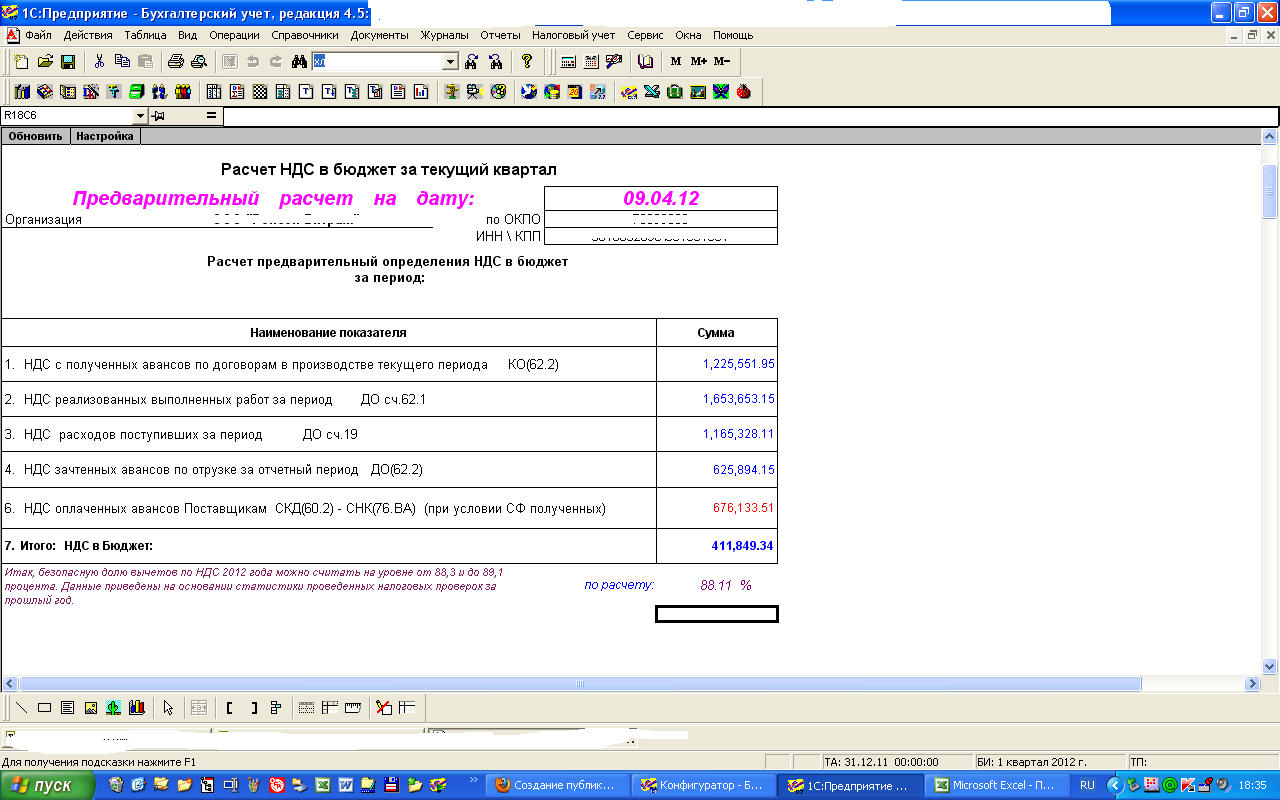Open the Операции menu
Screen dimensions: 1280x800
pyautogui.click(x=234, y=35)
